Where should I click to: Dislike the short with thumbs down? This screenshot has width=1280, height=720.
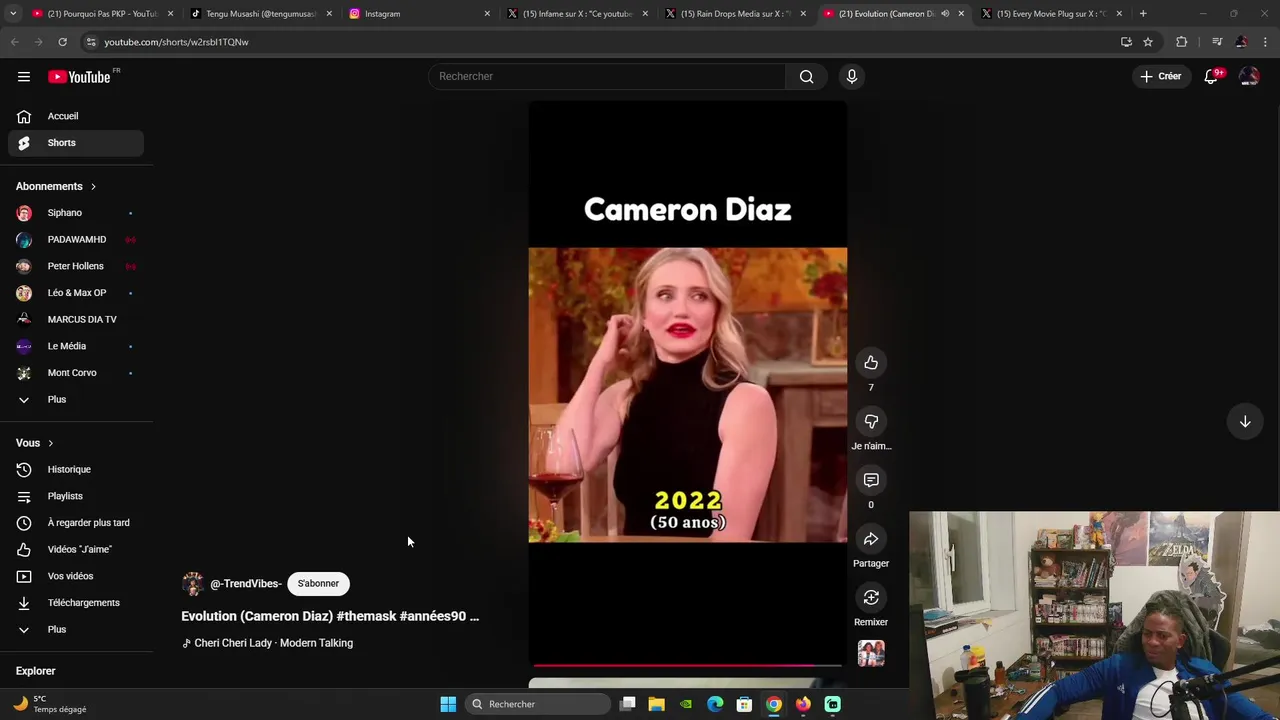click(x=871, y=422)
